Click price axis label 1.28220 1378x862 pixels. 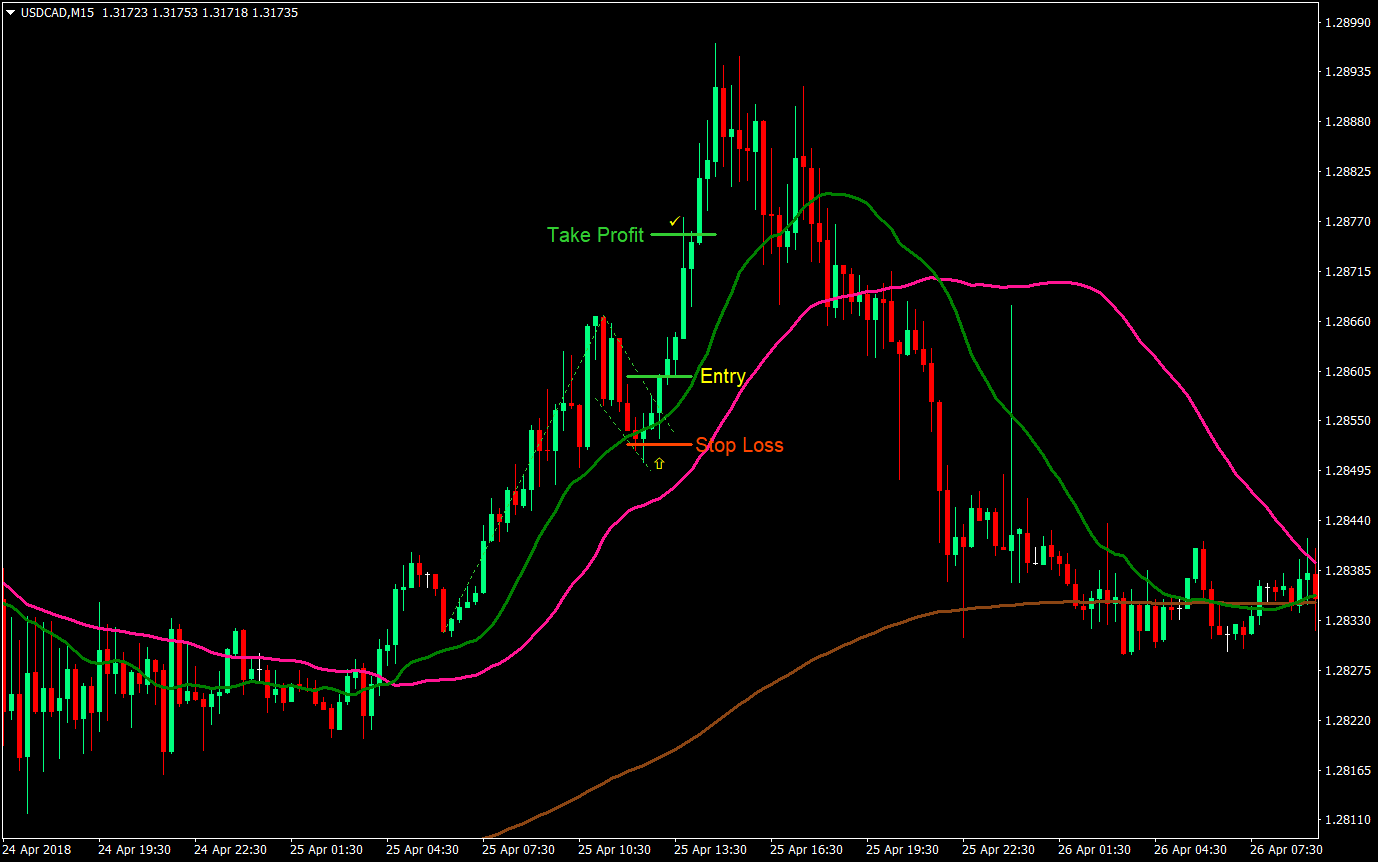(1346, 720)
